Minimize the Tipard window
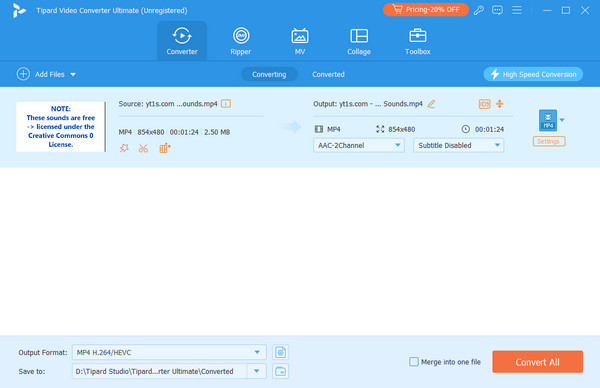The height and width of the screenshot is (388, 600). click(x=547, y=10)
